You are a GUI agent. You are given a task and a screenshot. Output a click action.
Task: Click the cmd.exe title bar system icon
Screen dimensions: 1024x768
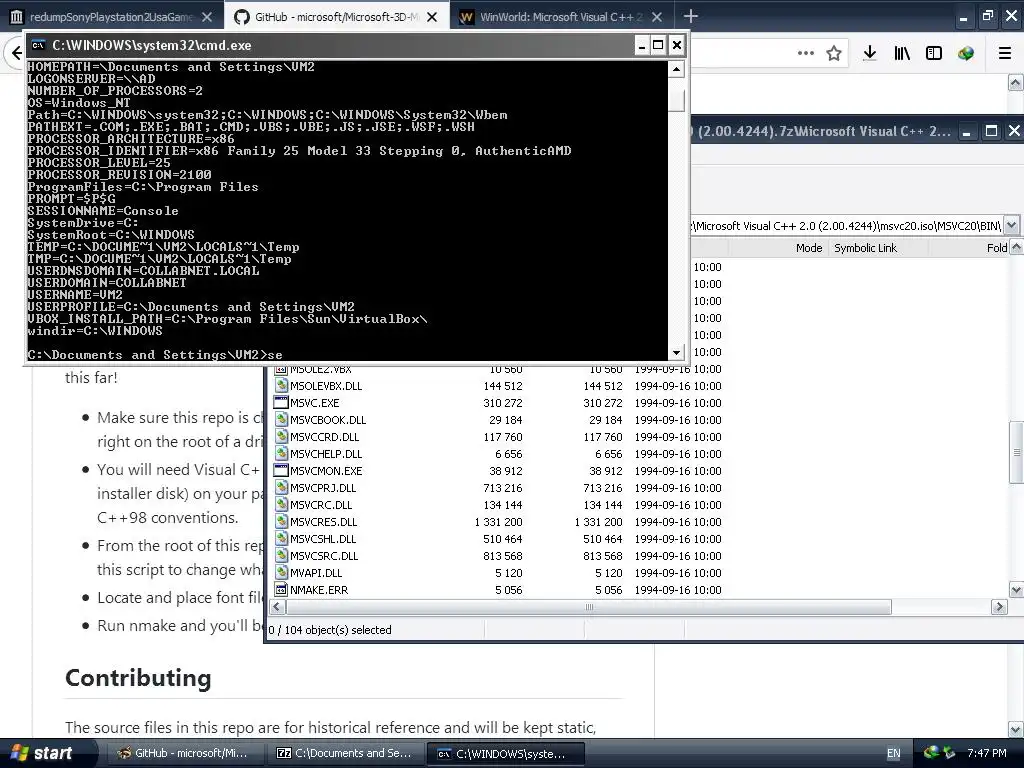pos(39,45)
